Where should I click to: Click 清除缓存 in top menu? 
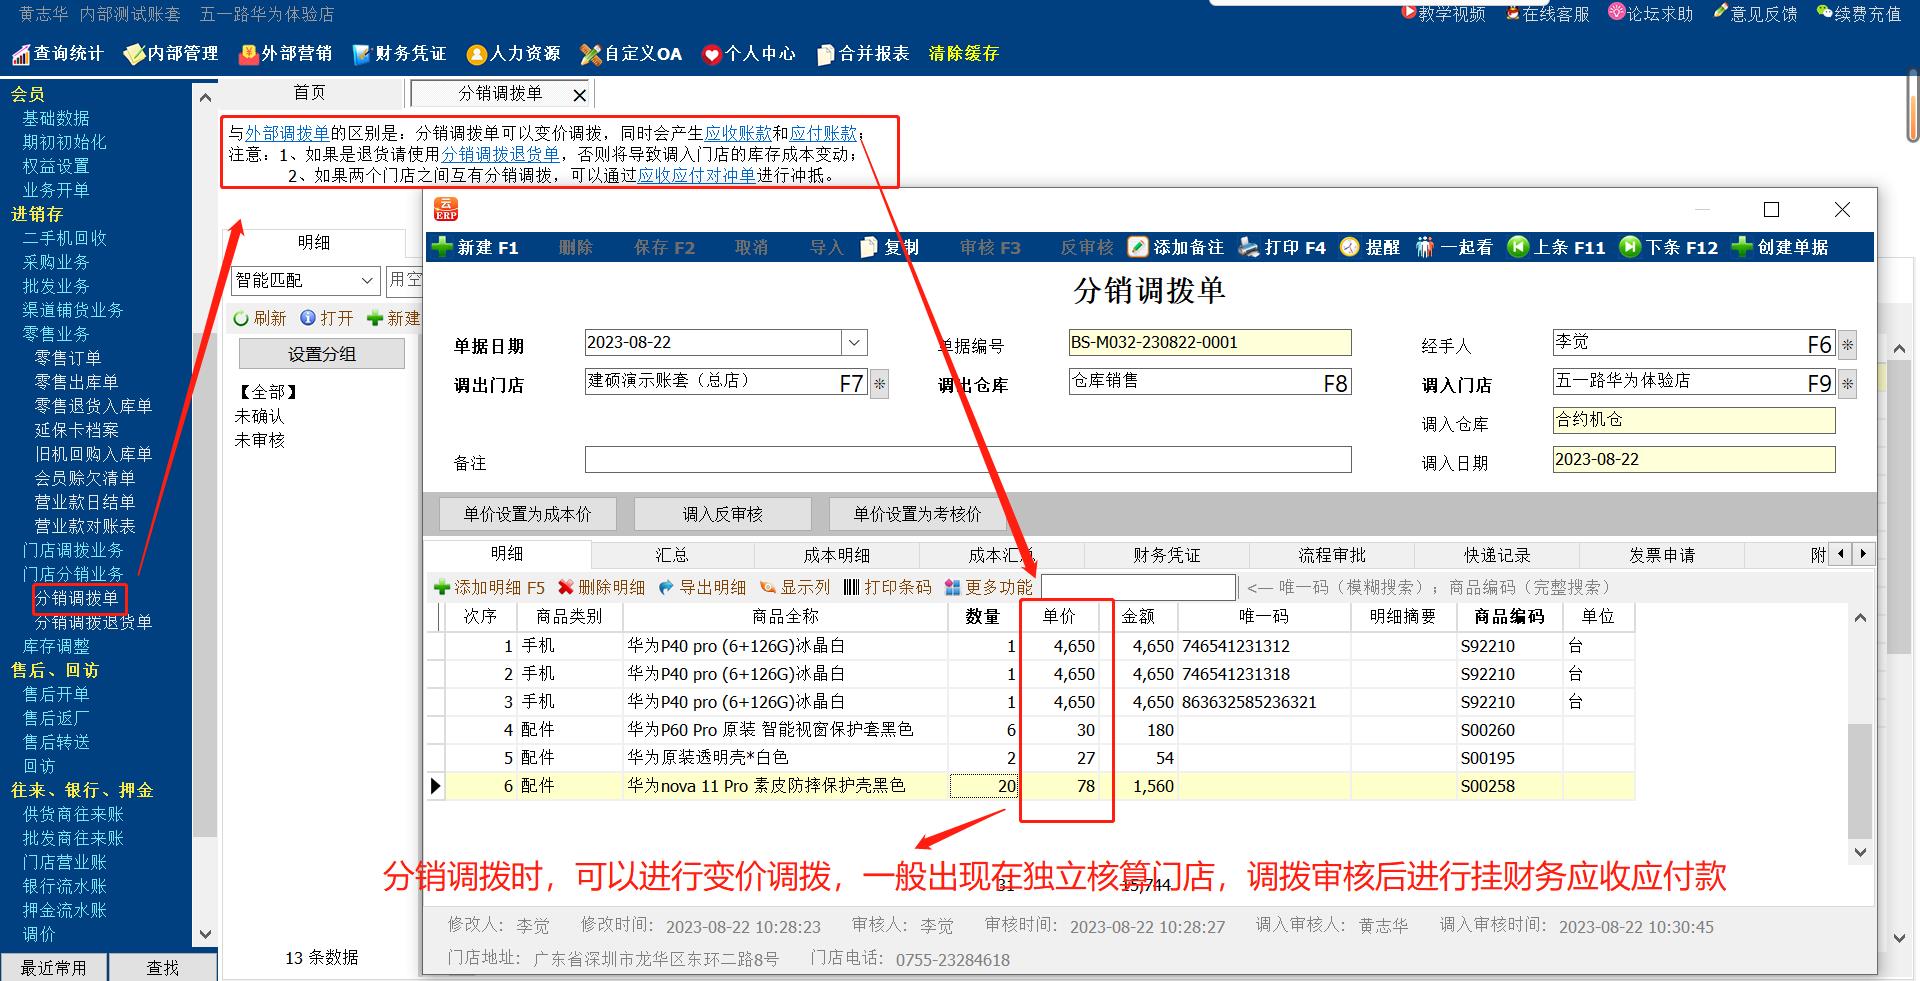click(964, 54)
